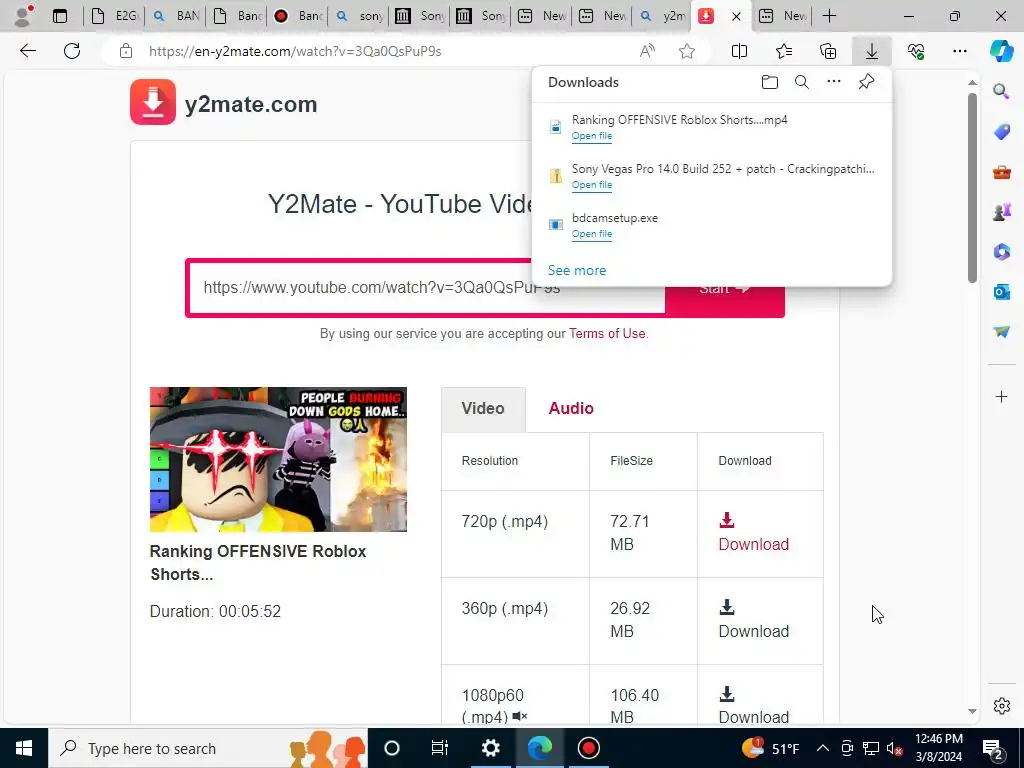1024x768 pixels.
Task: Open the Terms of Use link
Action: pos(607,334)
